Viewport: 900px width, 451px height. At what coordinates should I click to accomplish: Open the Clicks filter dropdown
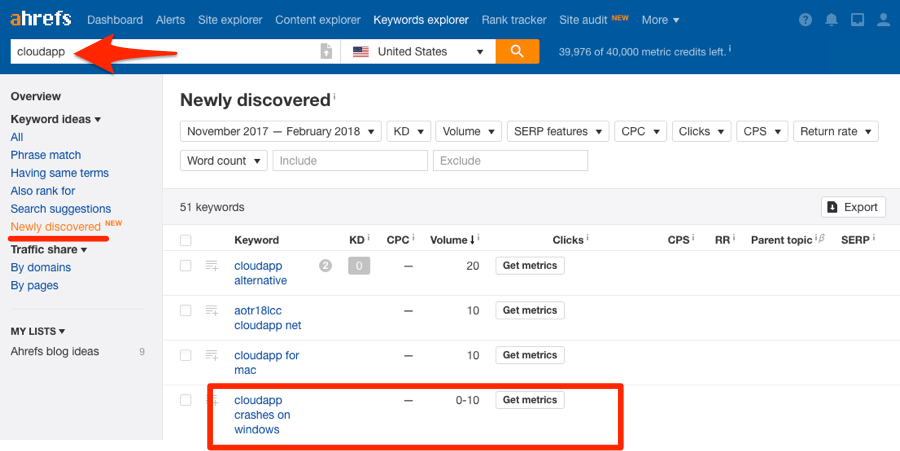701,131
